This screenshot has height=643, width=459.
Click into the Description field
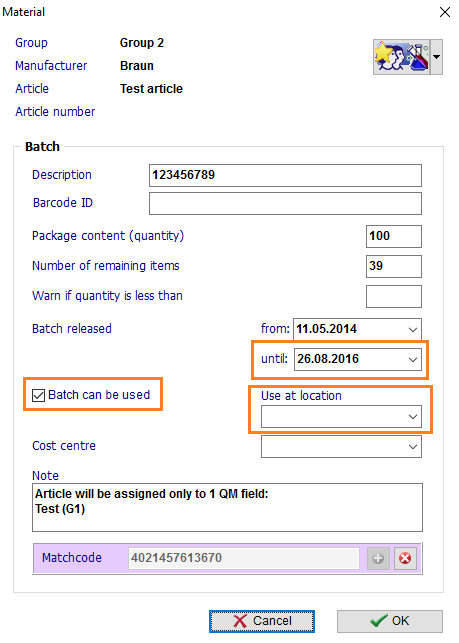coord(285,176)
